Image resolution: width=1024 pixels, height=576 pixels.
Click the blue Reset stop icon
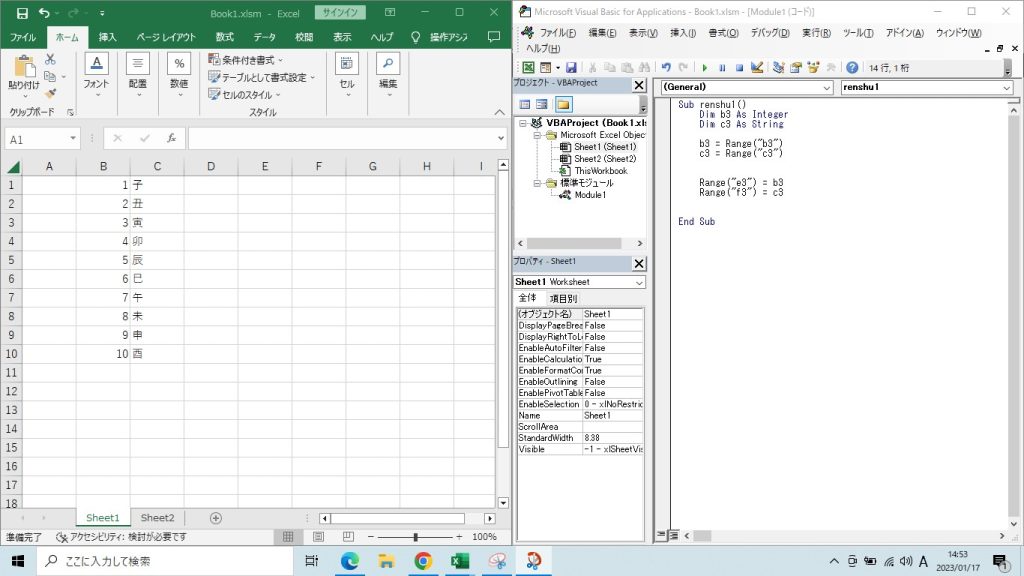click(x=739, y=68)
